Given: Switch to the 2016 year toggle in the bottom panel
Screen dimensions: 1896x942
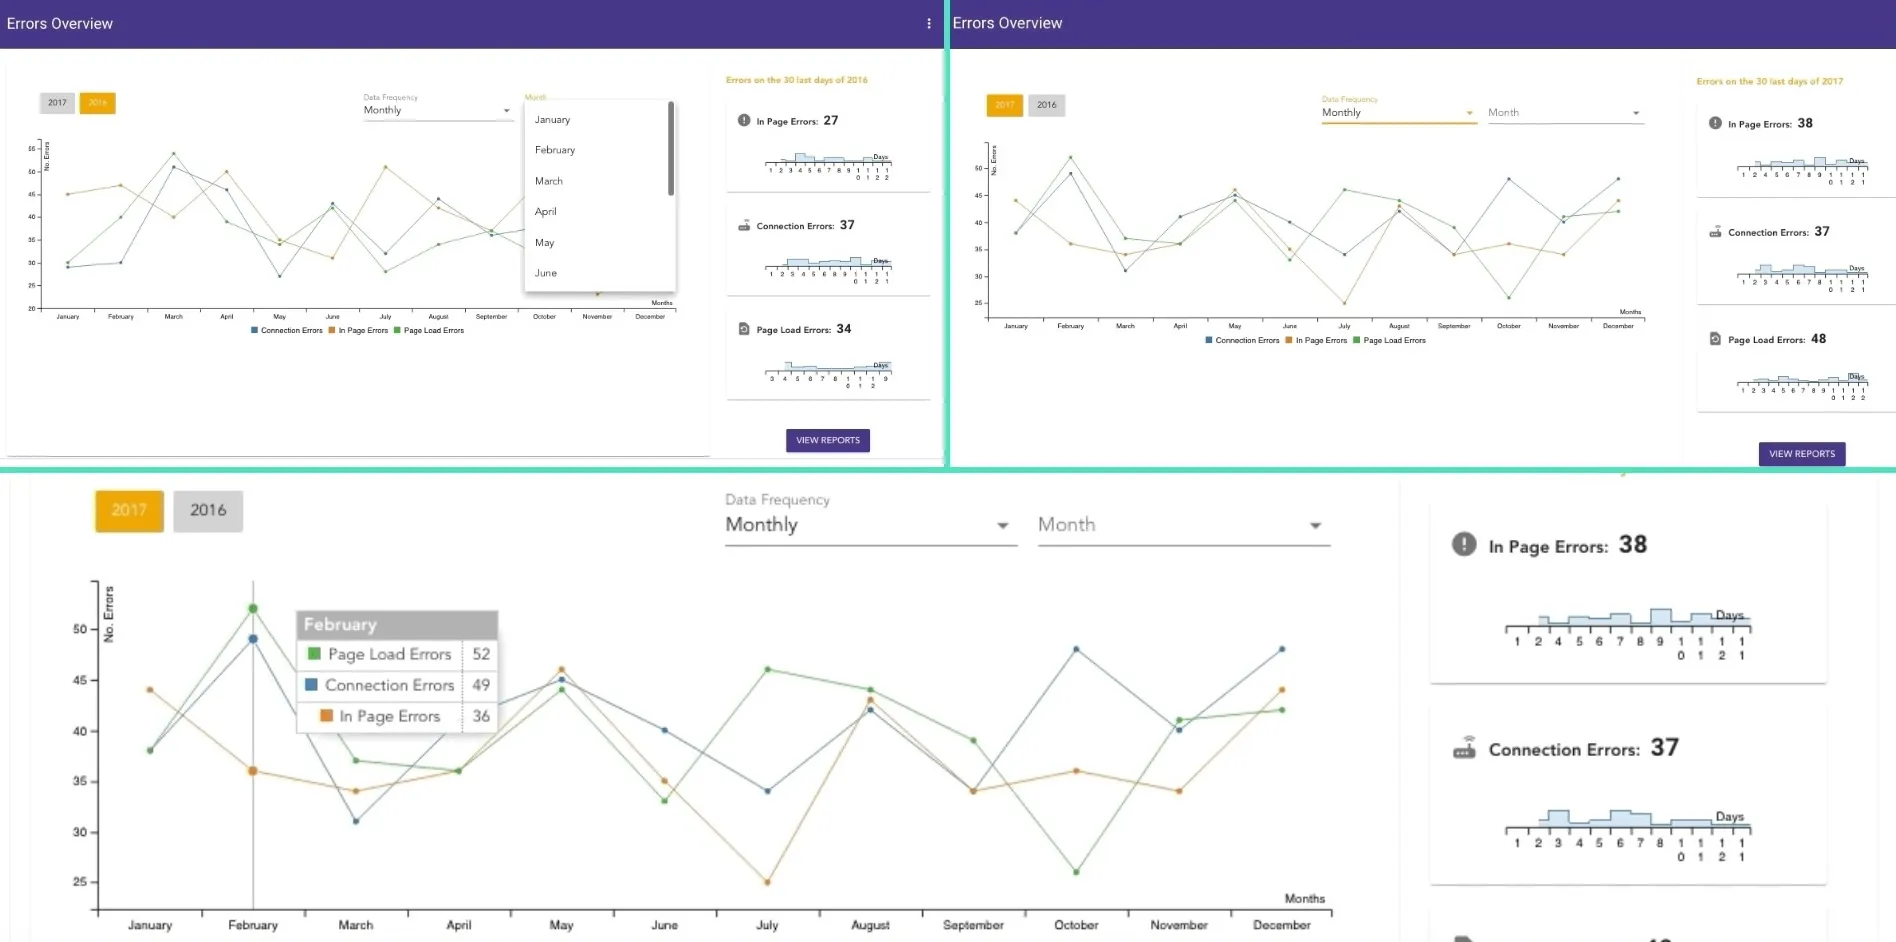Looking at the screenshot, I should coord(207,510).
